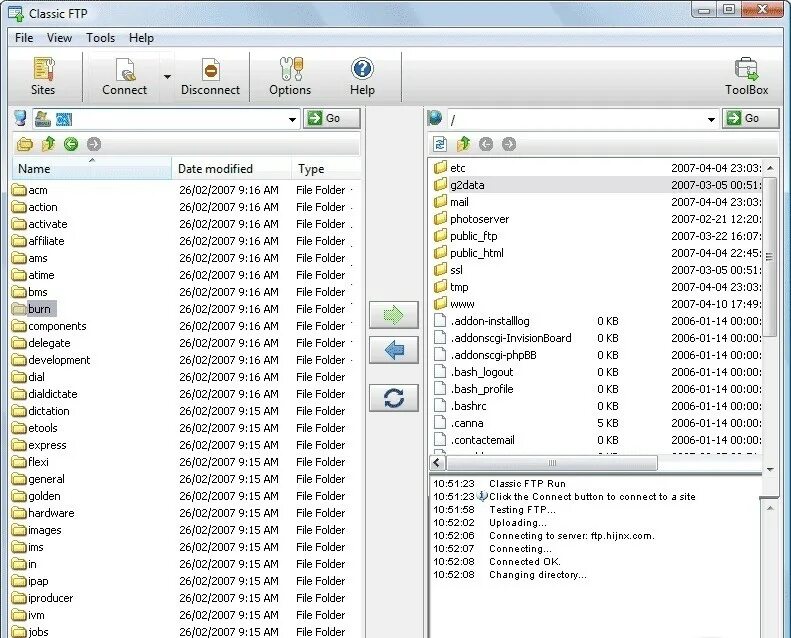Click the Disconnect toolbar icon
This screenshot has height=638, width=791.
coord(210,77)
